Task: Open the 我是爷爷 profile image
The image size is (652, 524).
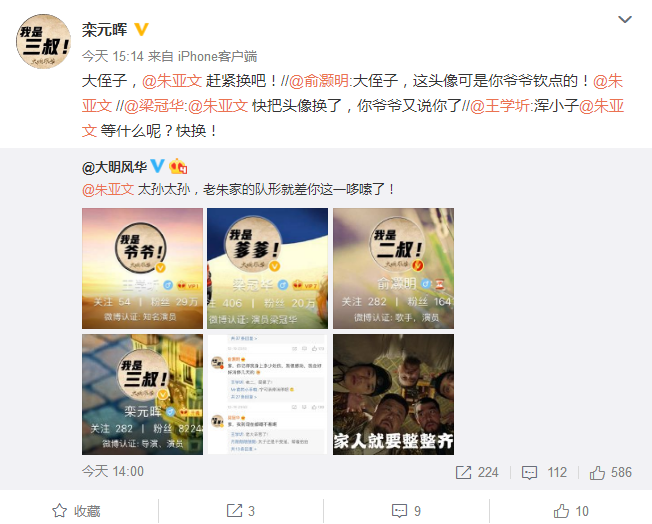Action: (x=142, y=269)
